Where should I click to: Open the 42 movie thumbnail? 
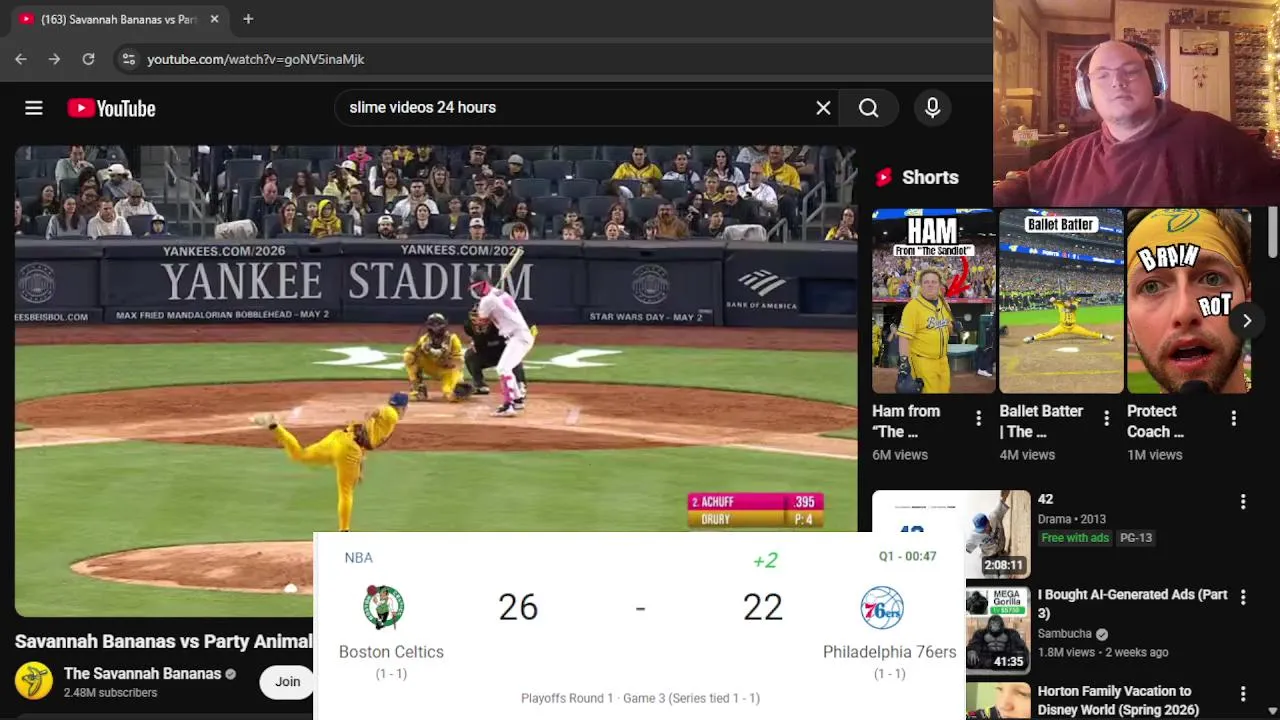(x=951, y=534)
